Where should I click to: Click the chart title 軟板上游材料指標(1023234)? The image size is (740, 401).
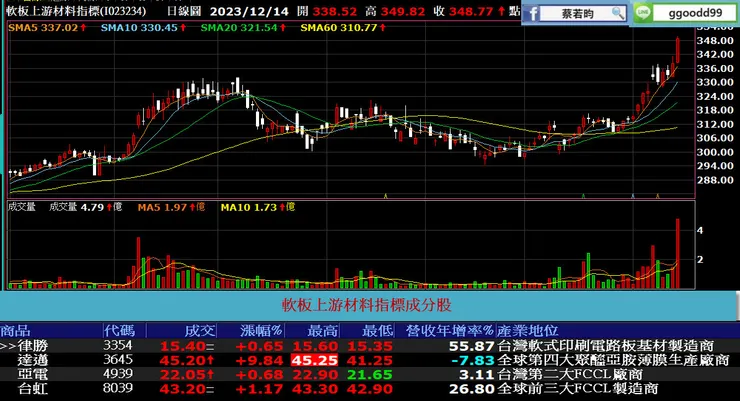(76, 11)
